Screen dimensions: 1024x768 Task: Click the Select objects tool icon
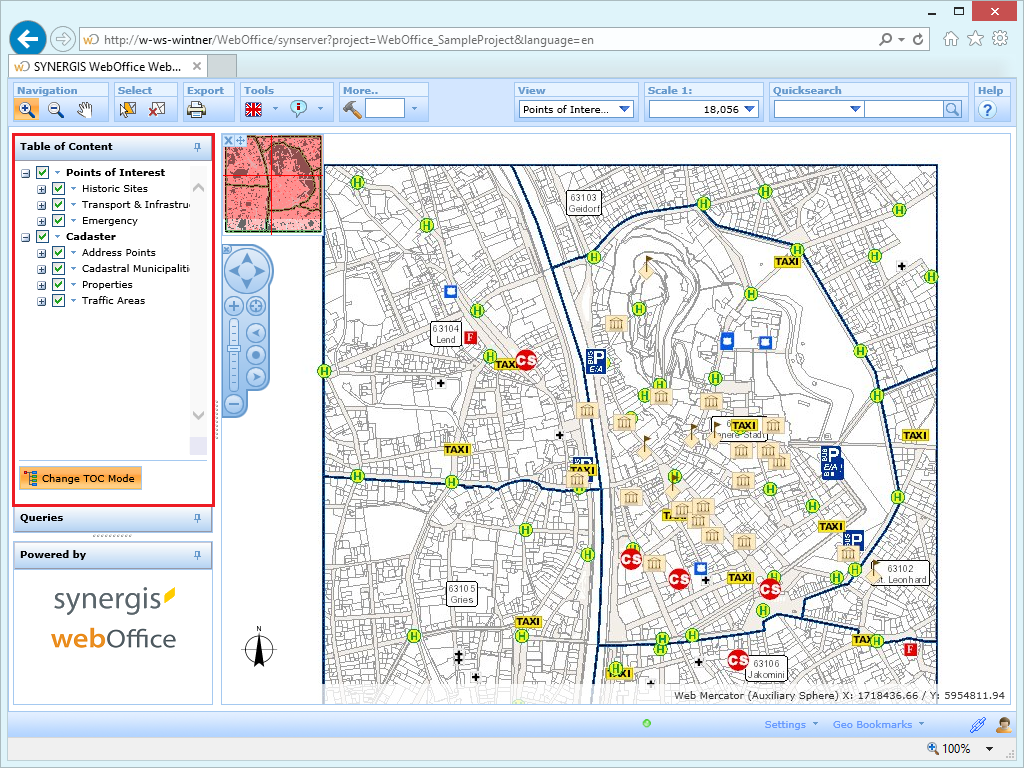coord(127,109)
